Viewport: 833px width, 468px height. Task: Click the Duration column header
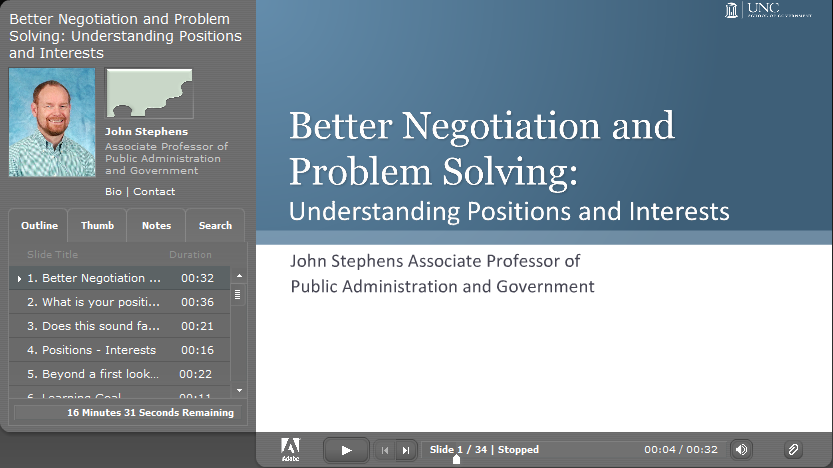tap(190, 255)
